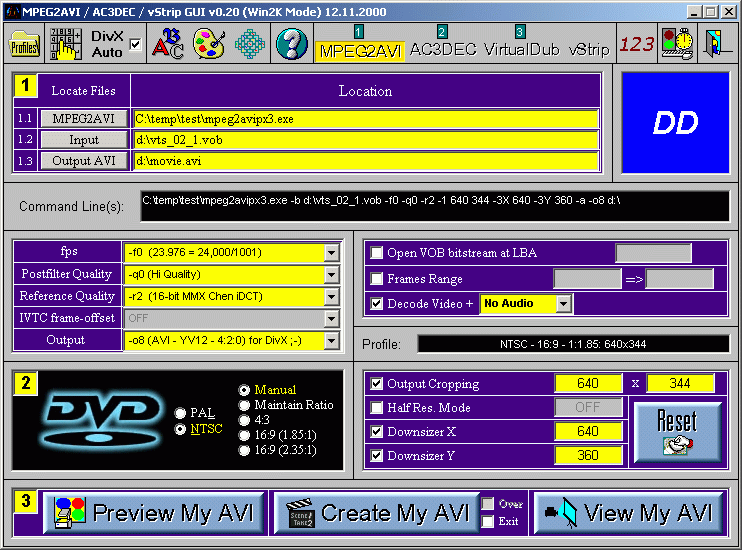The width and height of the screenshot is (742, 550).
Task: Click the exit door icon
Action: 715,45
